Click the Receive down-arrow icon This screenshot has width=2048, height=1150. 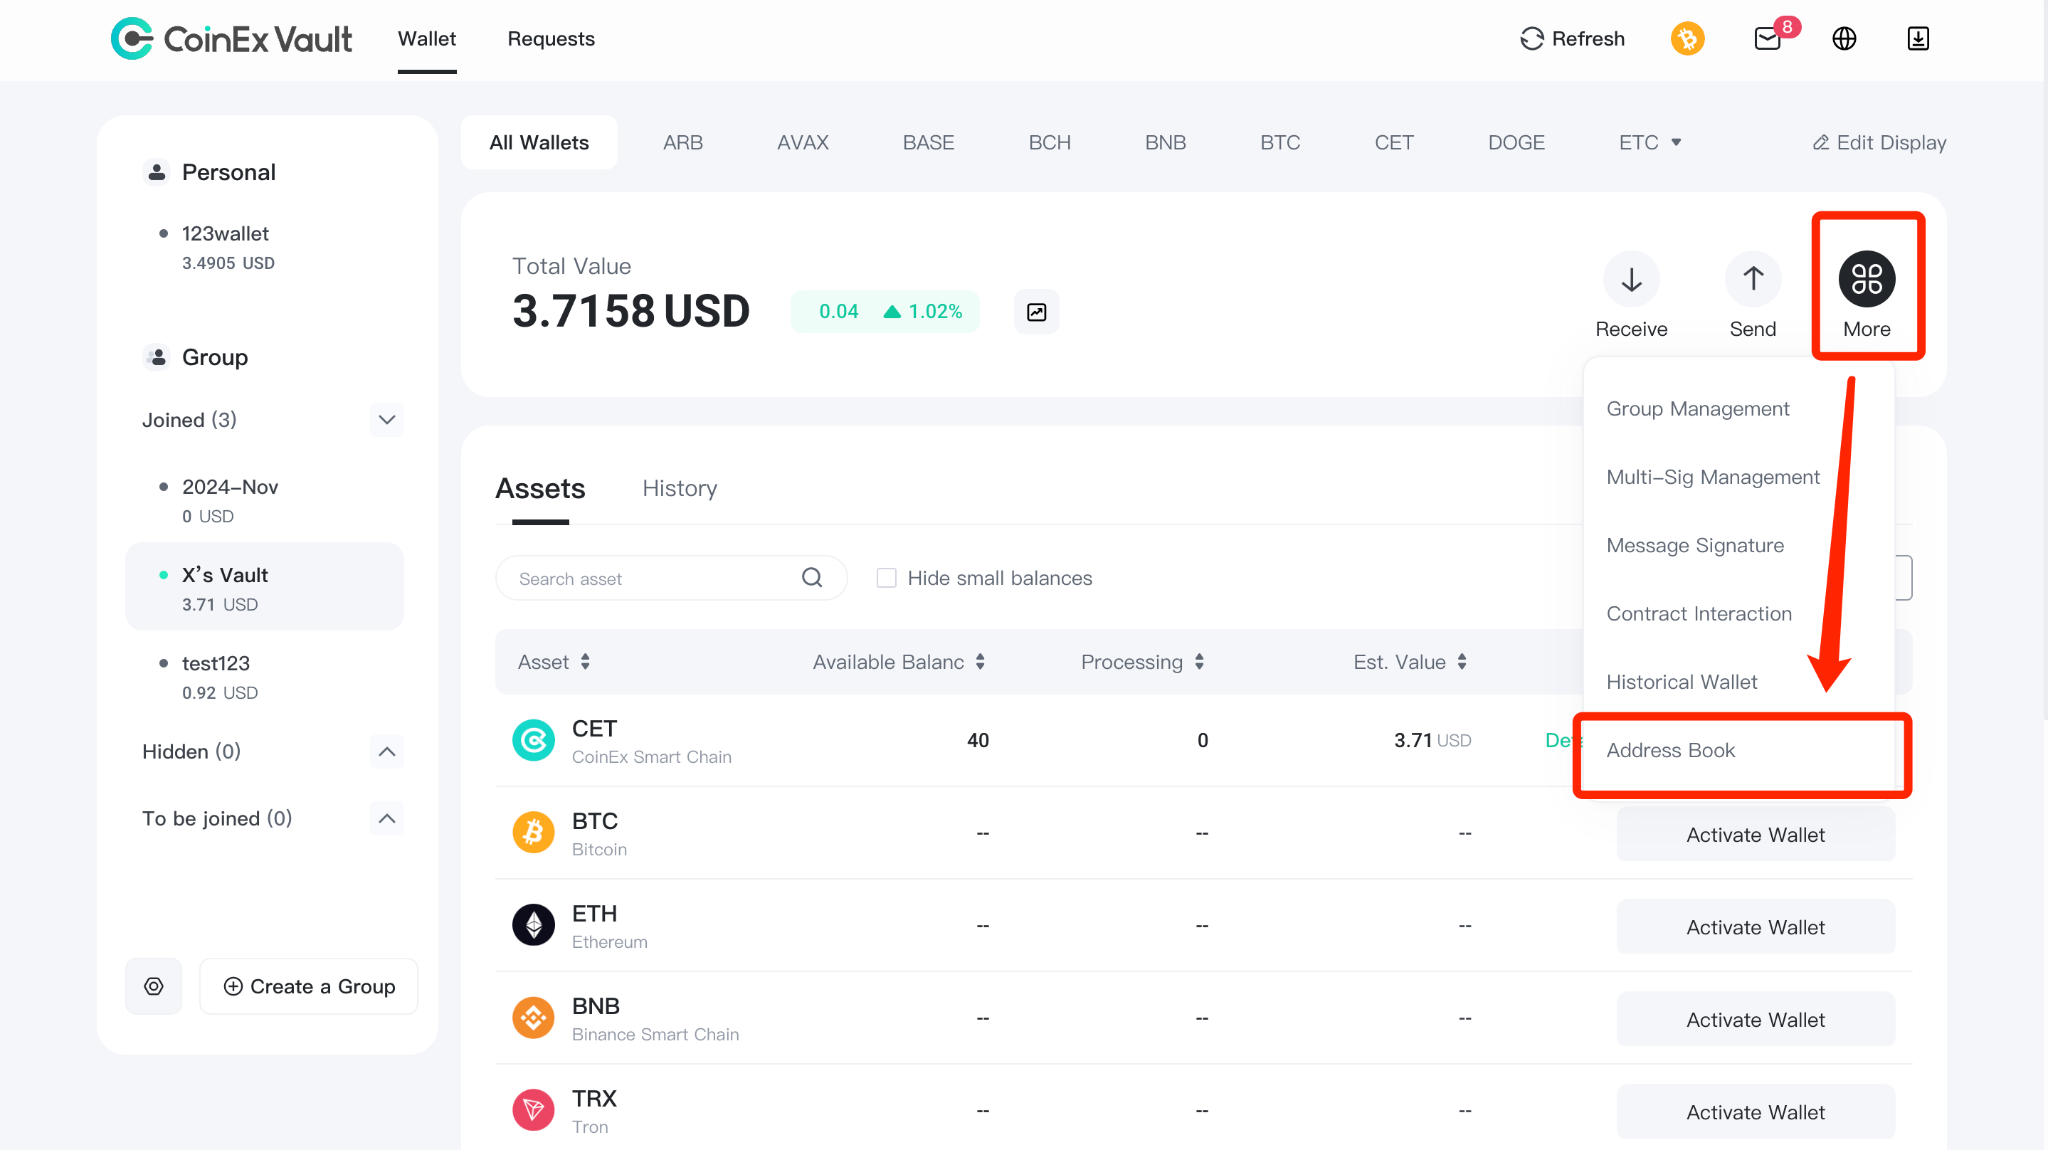pyautogui.click(x=1632, y=279)
